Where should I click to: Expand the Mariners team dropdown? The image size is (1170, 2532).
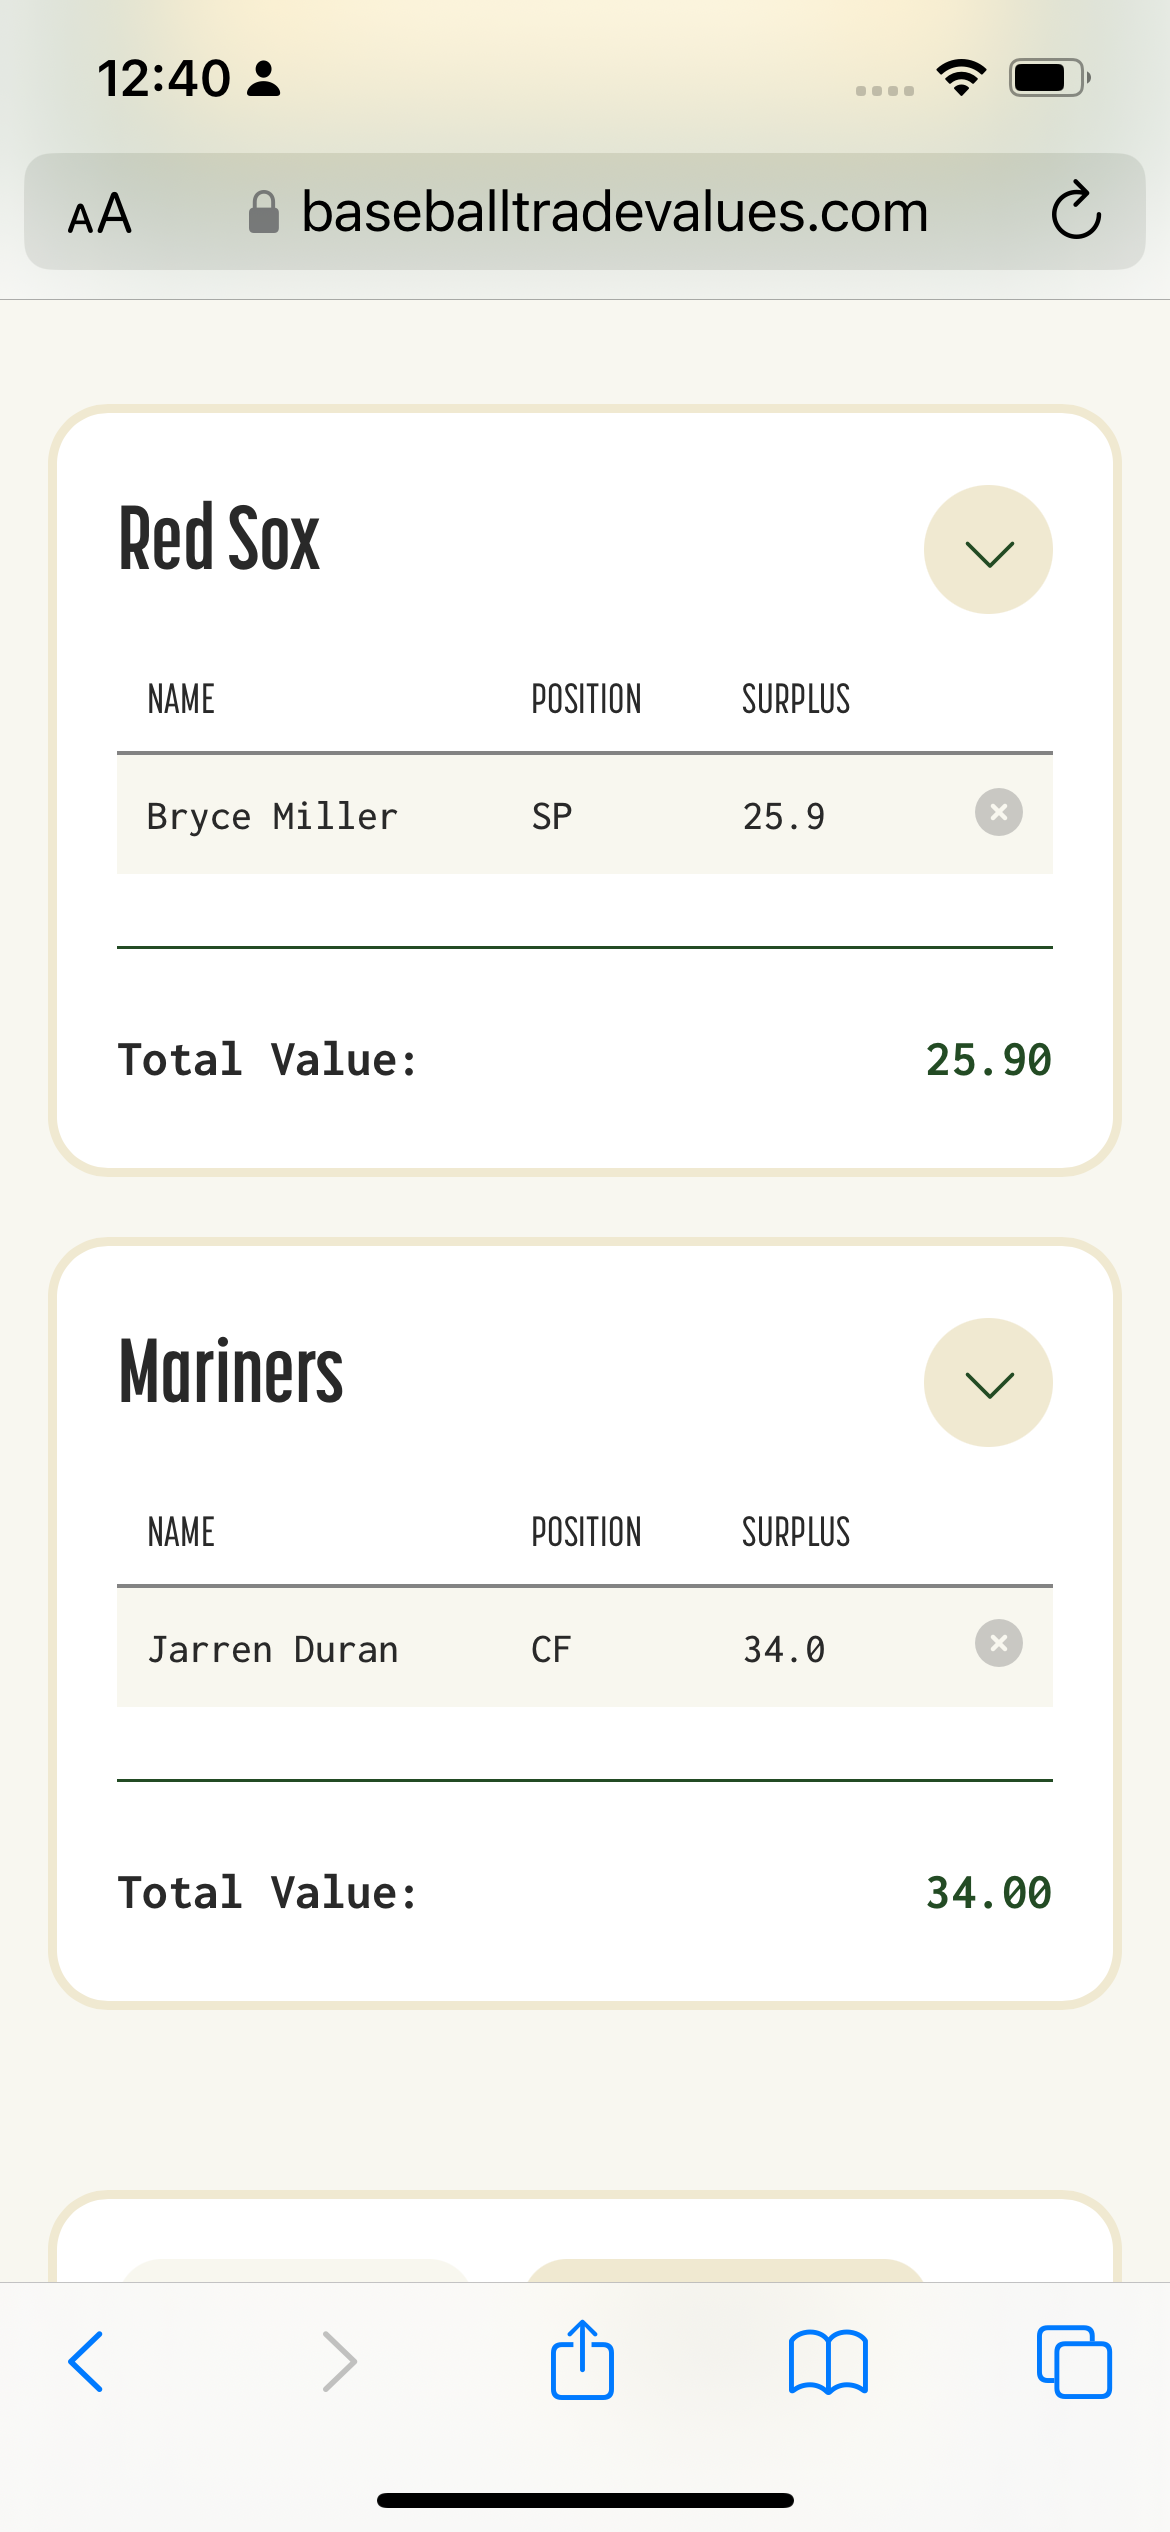coord(988,1383)
